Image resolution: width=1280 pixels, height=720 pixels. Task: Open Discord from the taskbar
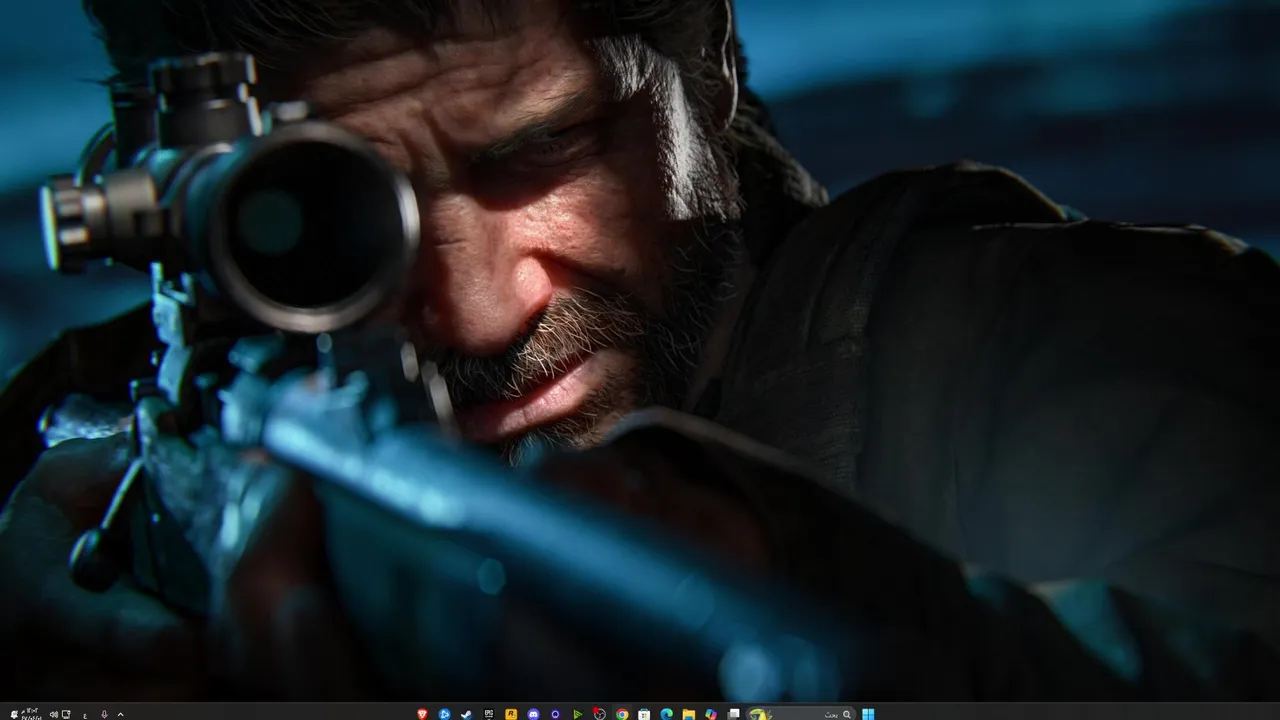pos(533,714)
